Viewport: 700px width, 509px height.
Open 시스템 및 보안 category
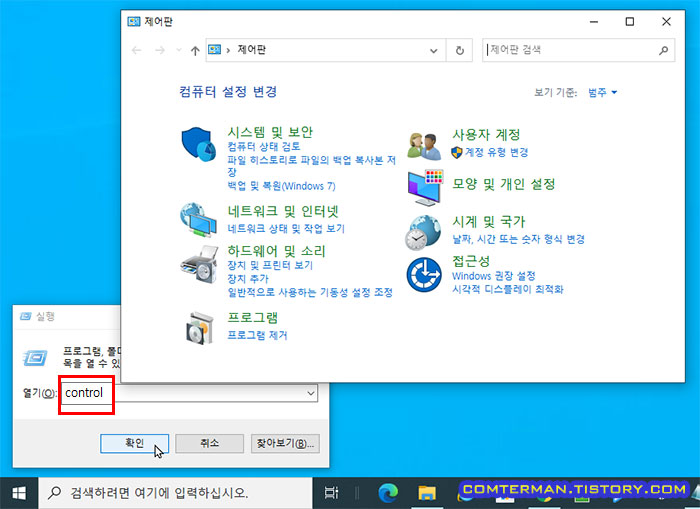[271, 132]
